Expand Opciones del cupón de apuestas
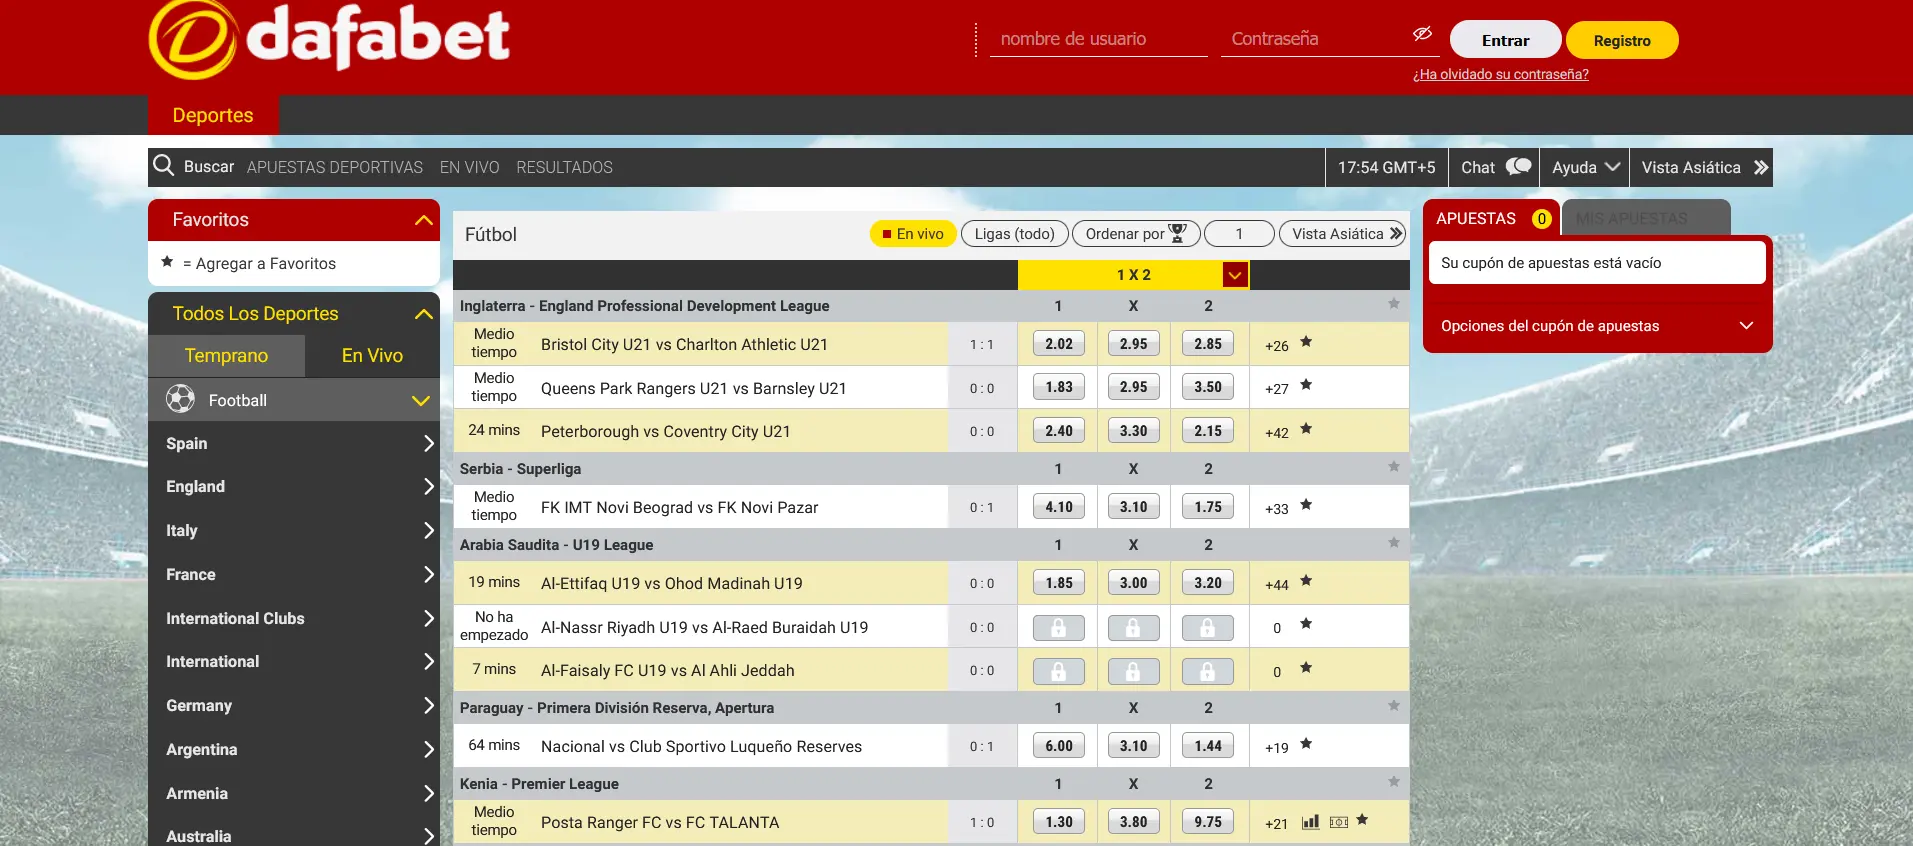 (1597, 326)
